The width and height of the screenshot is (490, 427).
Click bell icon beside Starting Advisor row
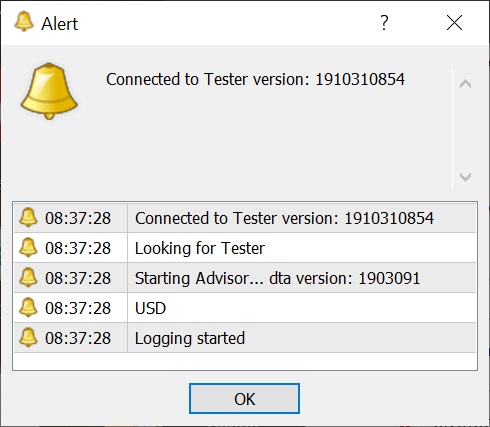pos(28,277)
